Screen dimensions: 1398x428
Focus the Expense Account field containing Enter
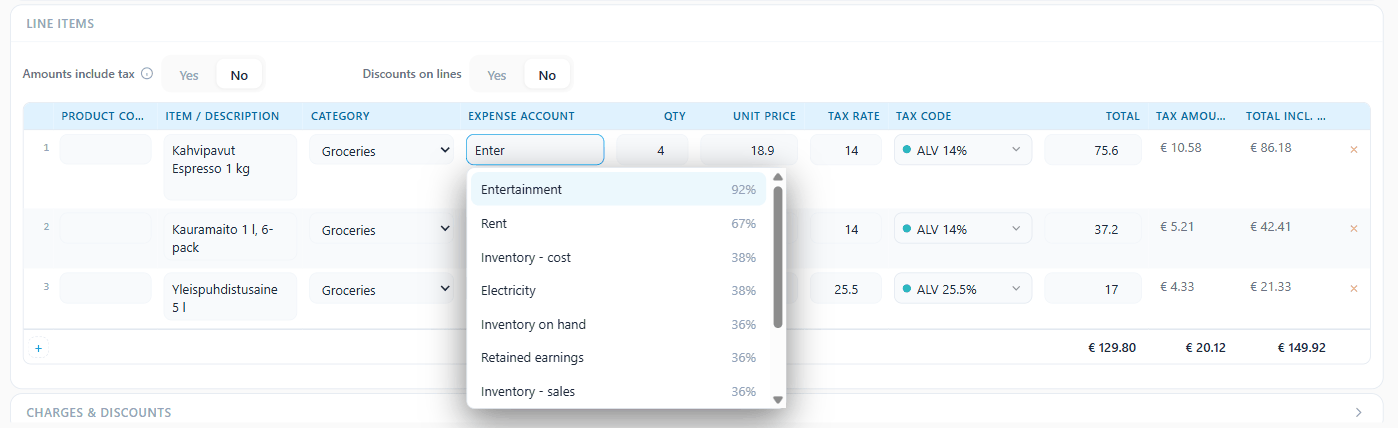point(535,150)
